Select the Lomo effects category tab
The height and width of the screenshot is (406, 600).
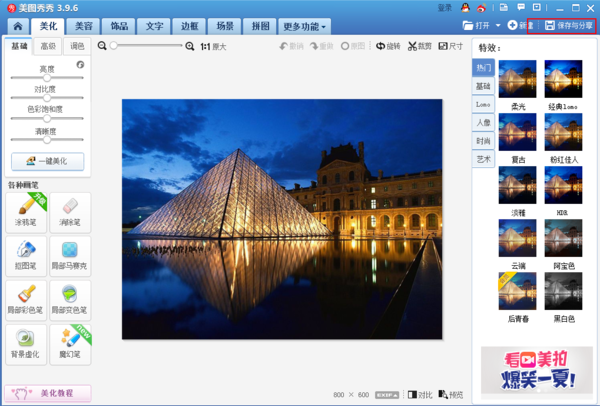coord(483,104)
